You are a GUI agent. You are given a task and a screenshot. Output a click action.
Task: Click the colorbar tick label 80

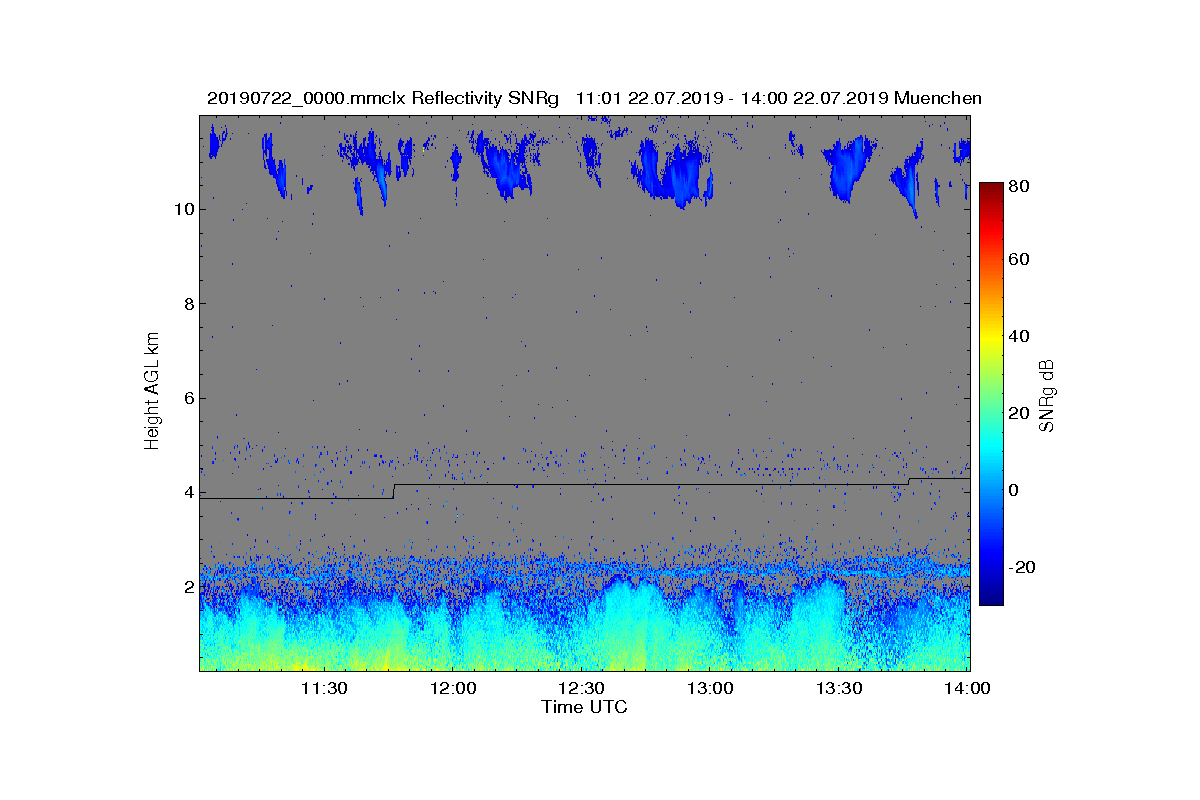tap(1021, 186)
